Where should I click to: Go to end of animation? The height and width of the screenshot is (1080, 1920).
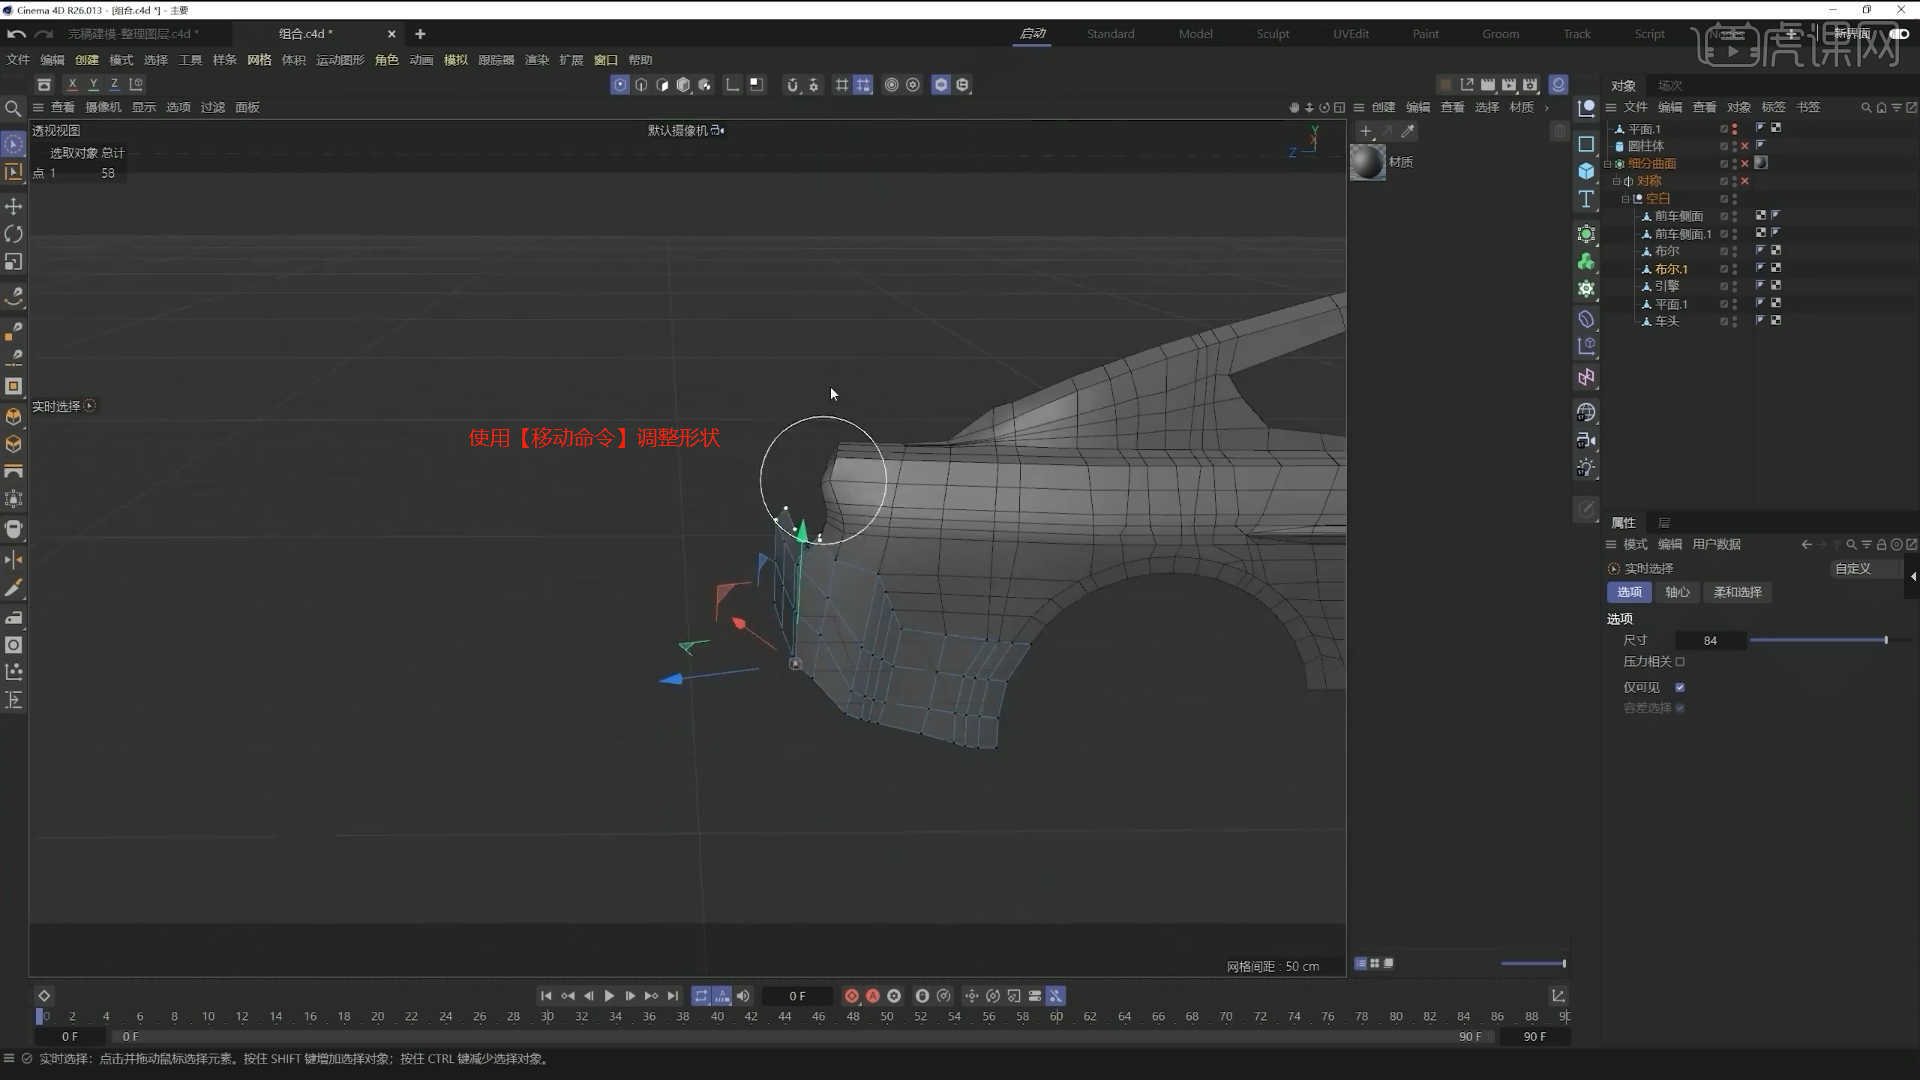coord(673,996)
